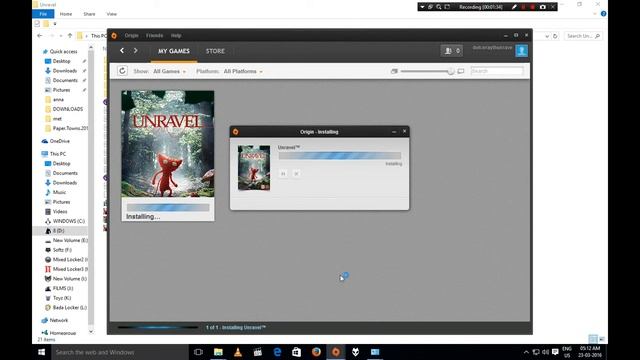Screen dimensions: 640x360
Task: Click the recorder camera snapshot icon
Action: (x=542, y=7)
